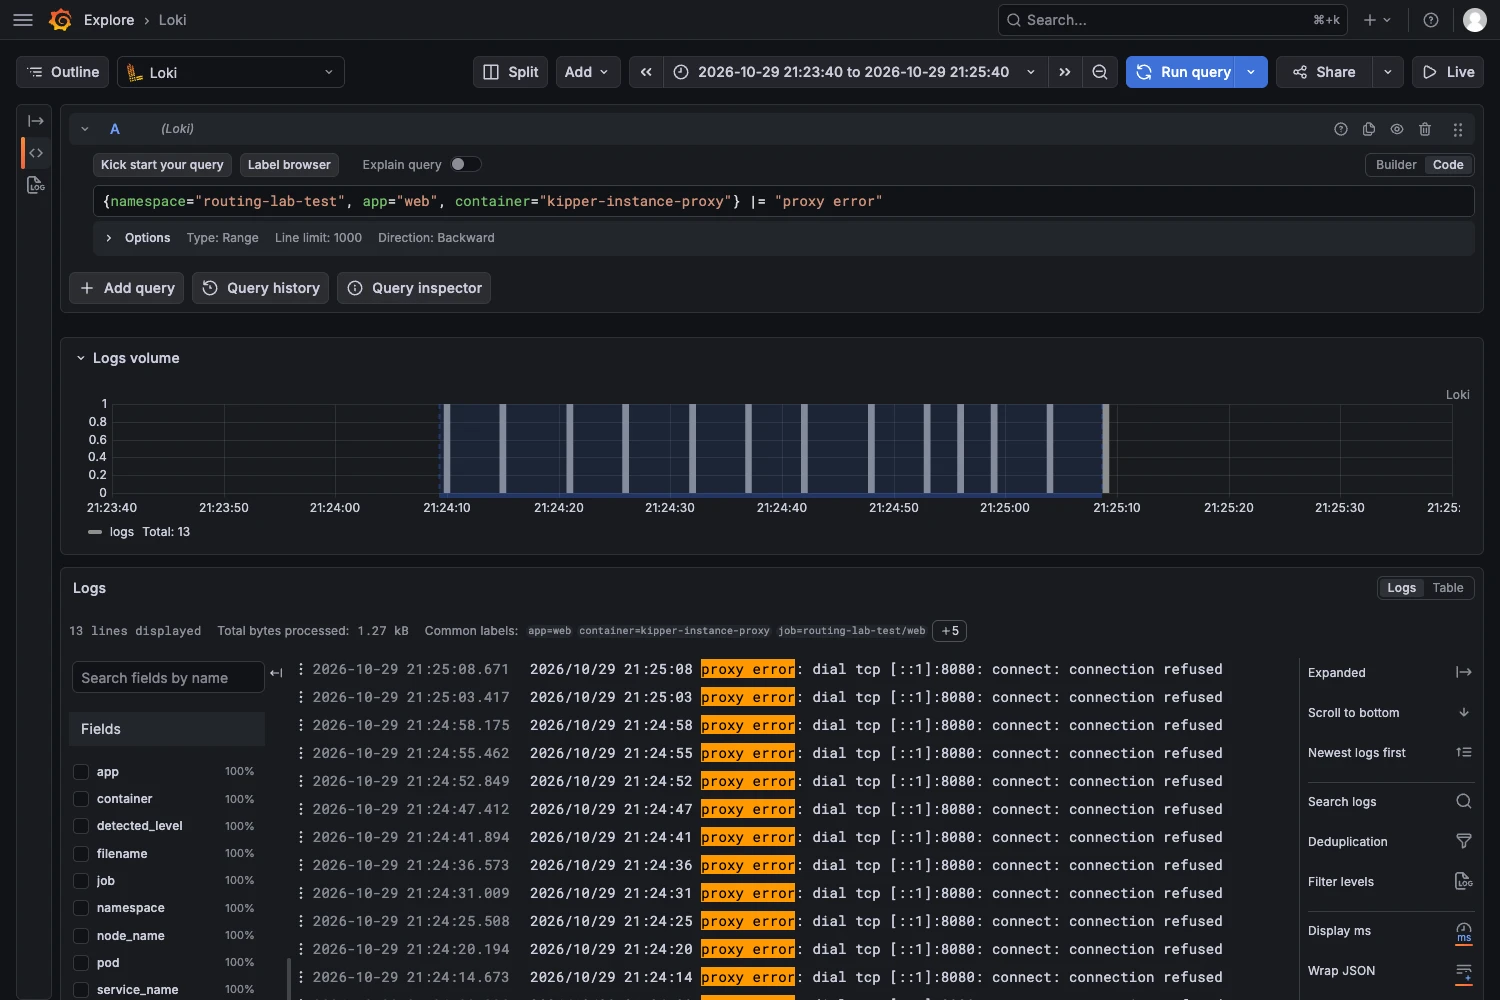Open the Loki data source dropdown
This screenshot has height=1000, width=1500.
tap(231, 72)
